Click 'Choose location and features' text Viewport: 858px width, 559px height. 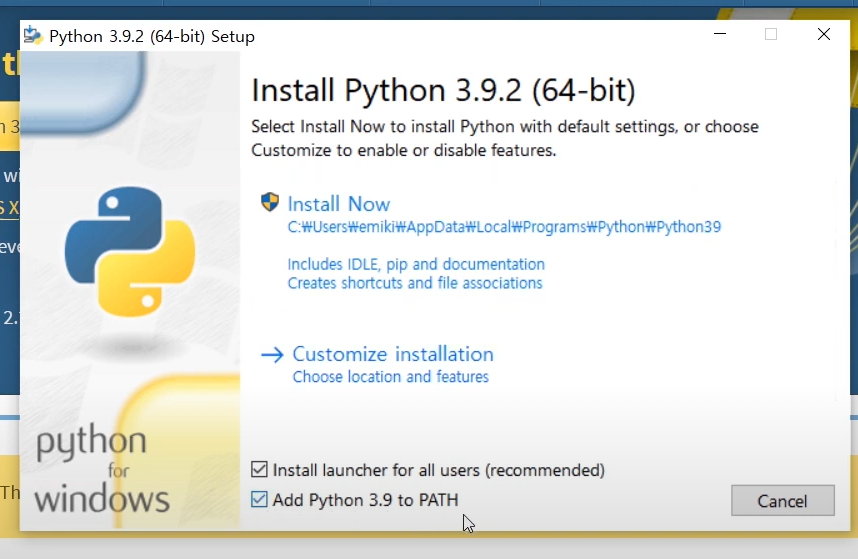click(x=390, y=377)
